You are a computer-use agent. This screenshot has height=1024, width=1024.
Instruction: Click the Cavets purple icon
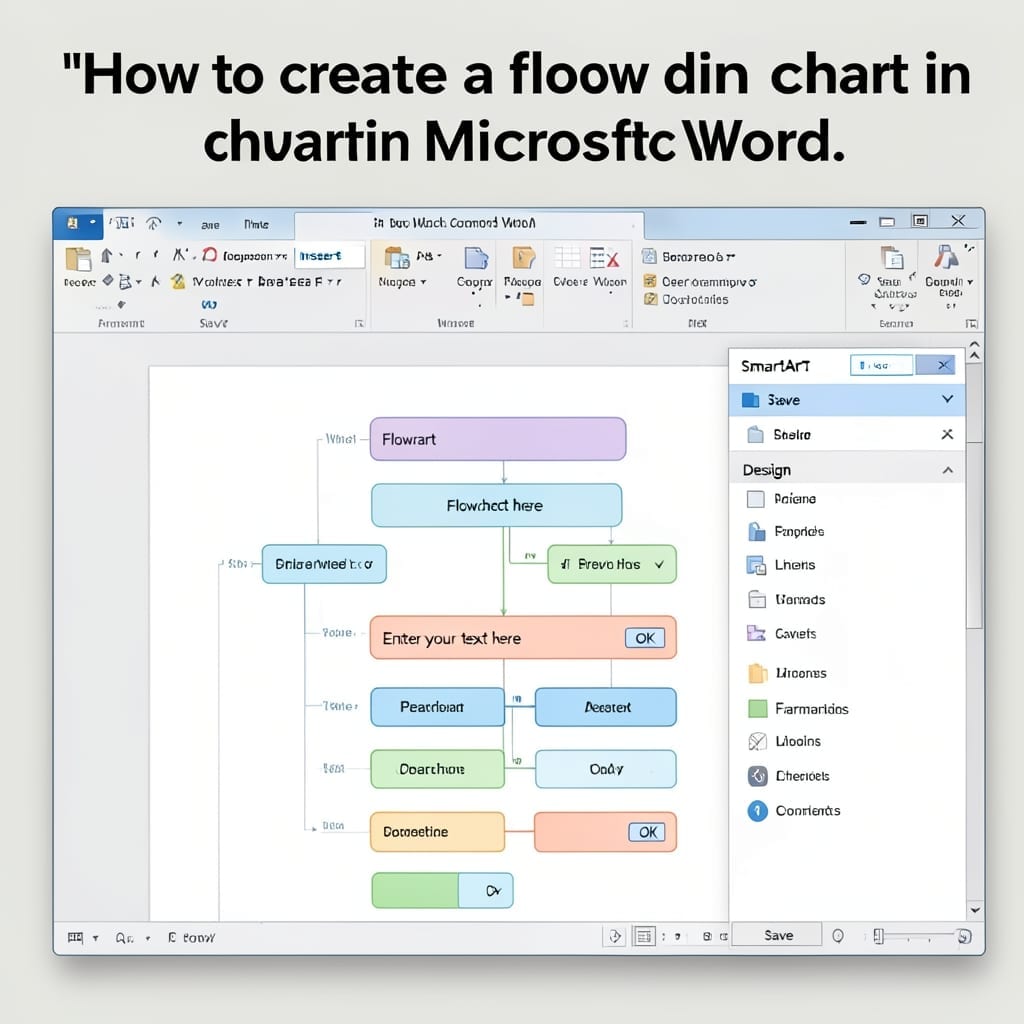pos(756,633)
